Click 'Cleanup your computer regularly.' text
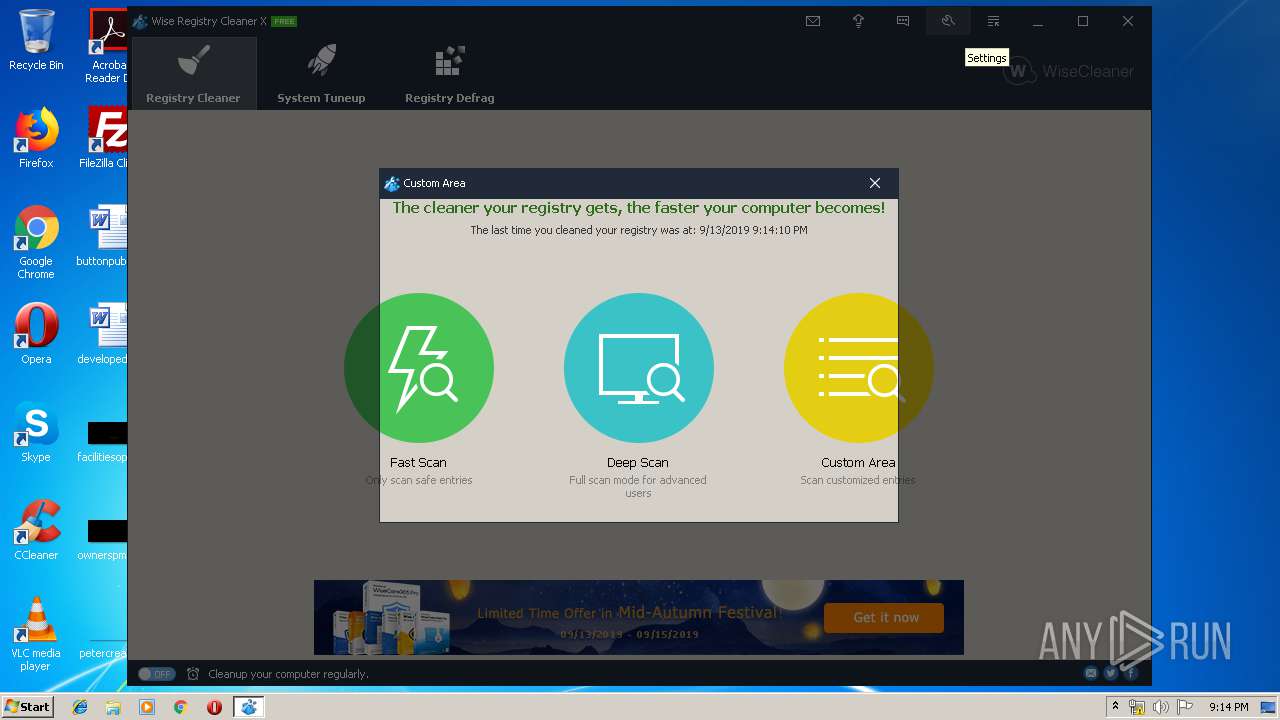 tap(288, 674)
